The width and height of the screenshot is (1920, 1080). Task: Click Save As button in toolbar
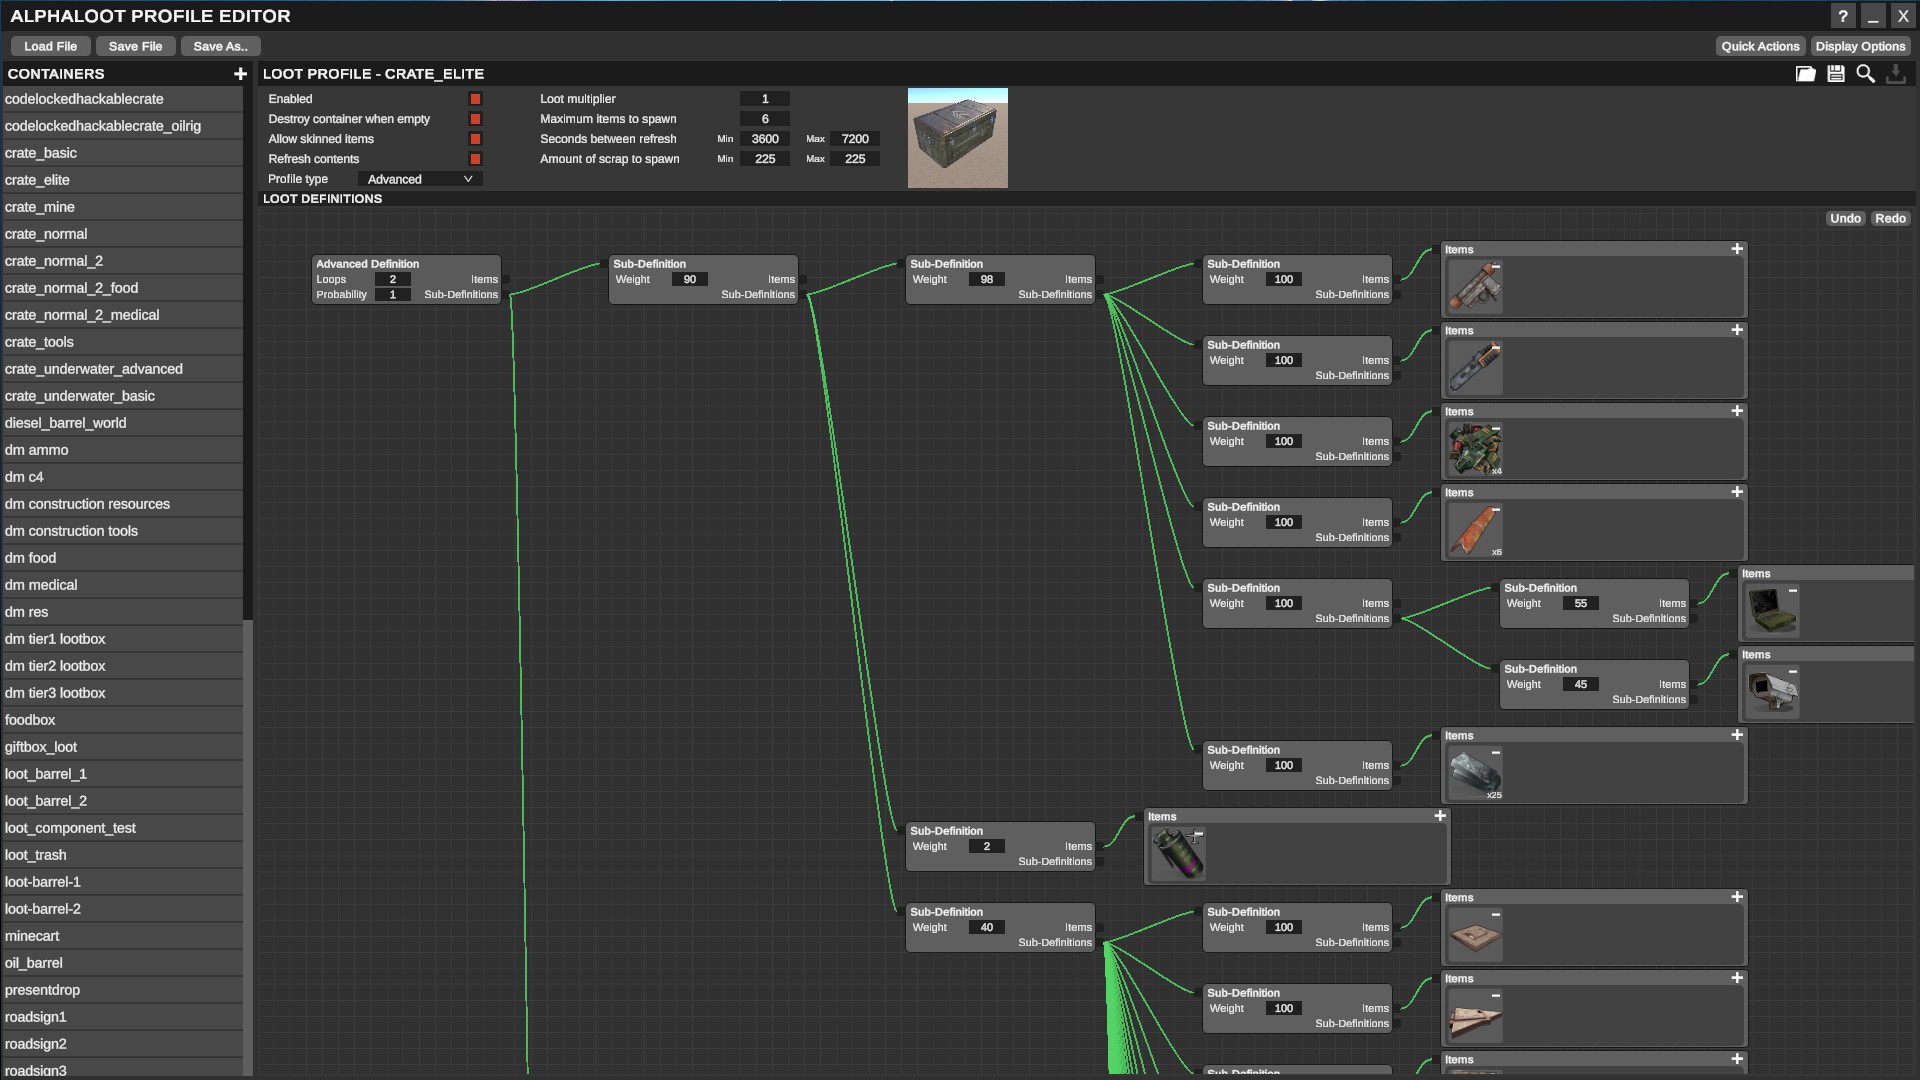click(220, 46)
